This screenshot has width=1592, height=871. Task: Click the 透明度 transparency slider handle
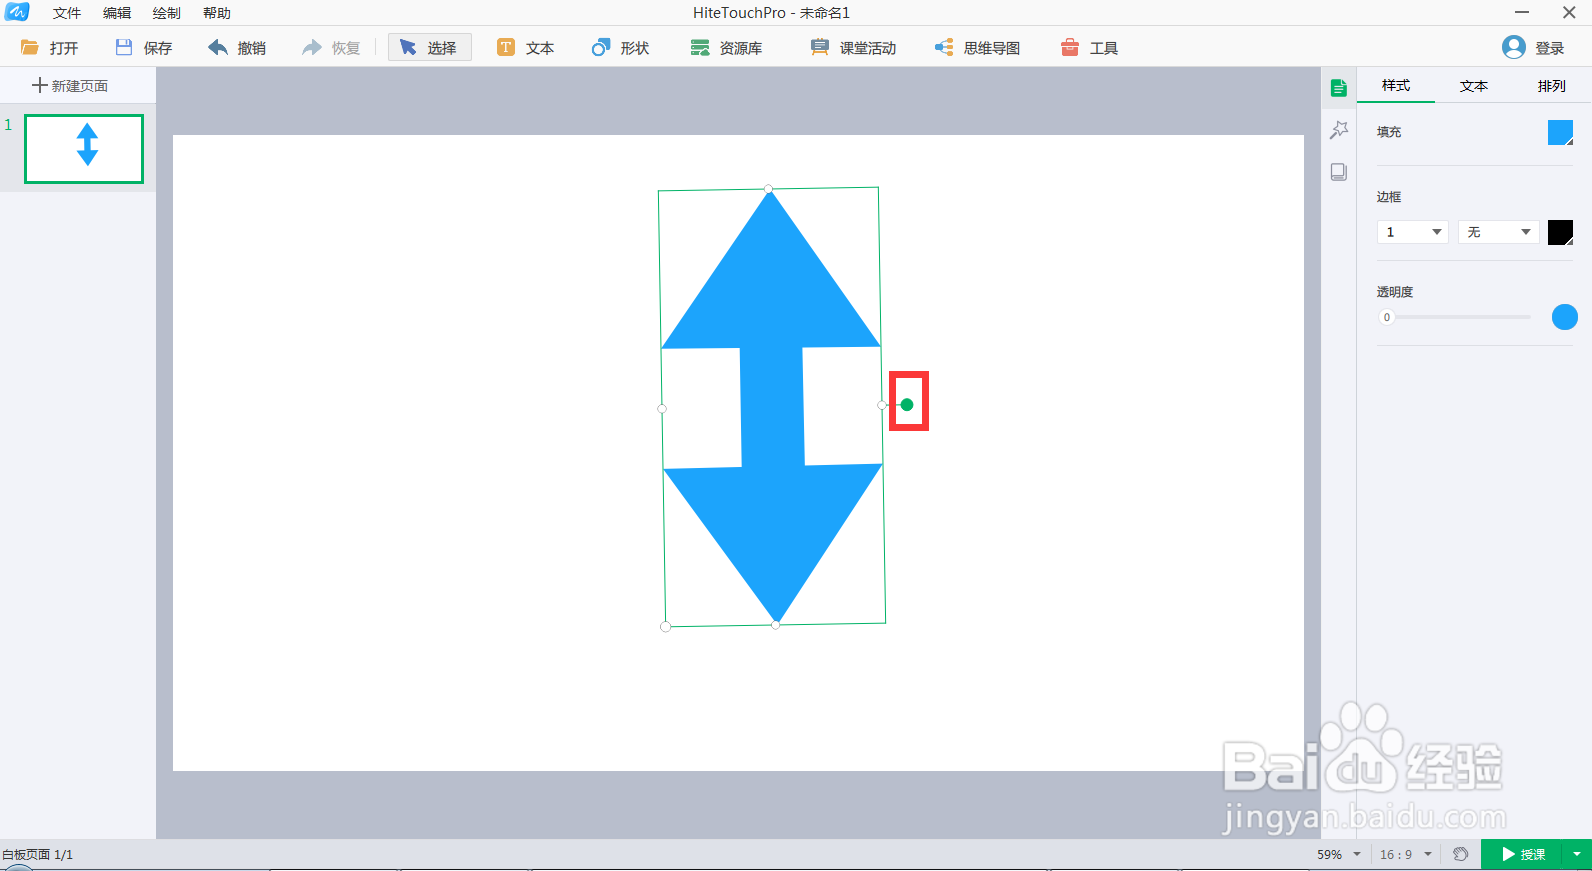(1387, 317)
